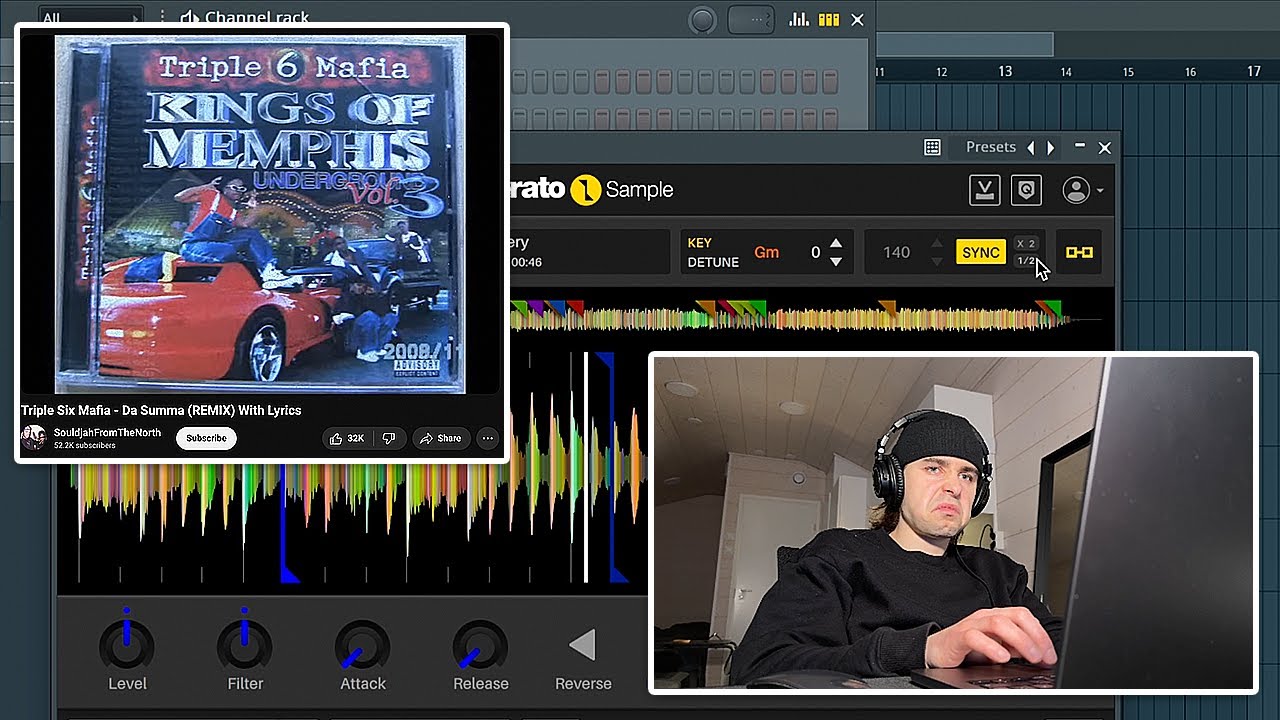Click the Serato download/import sample icon

coord(985,190)
